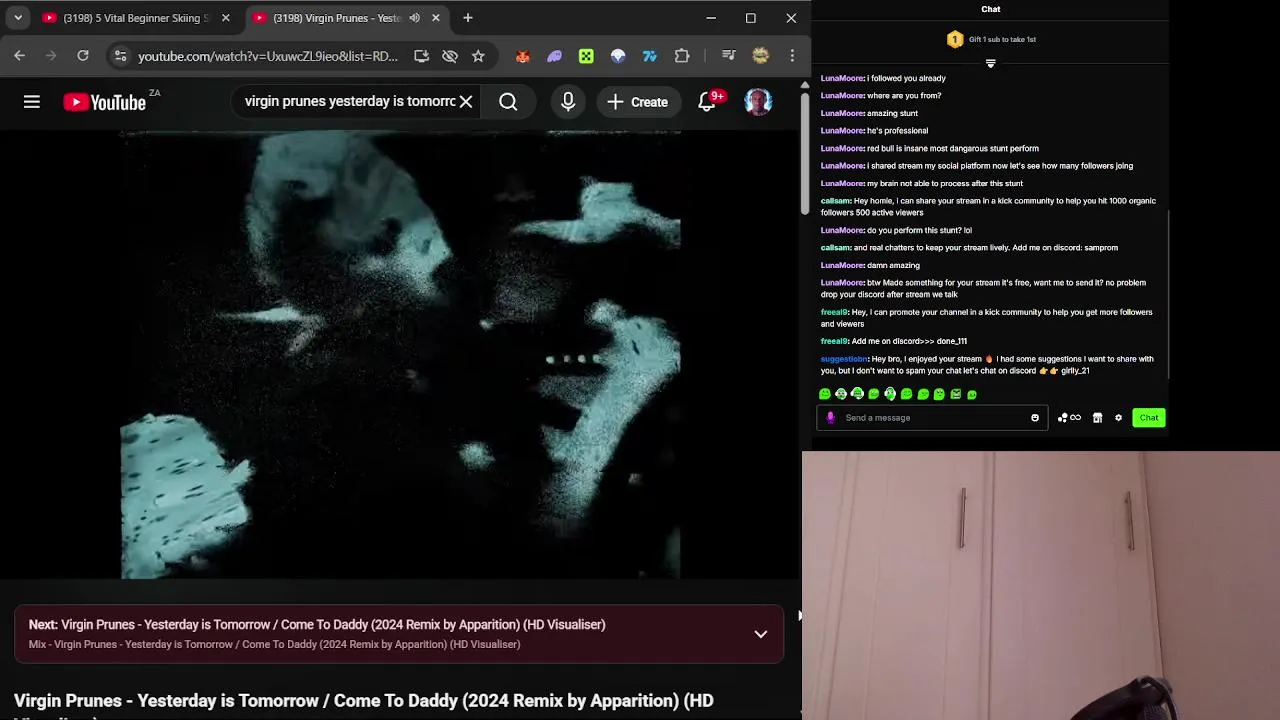Open the Chrome profile avatar
The height and width of the screenshot is (720, 1280).
coord(760,56)
